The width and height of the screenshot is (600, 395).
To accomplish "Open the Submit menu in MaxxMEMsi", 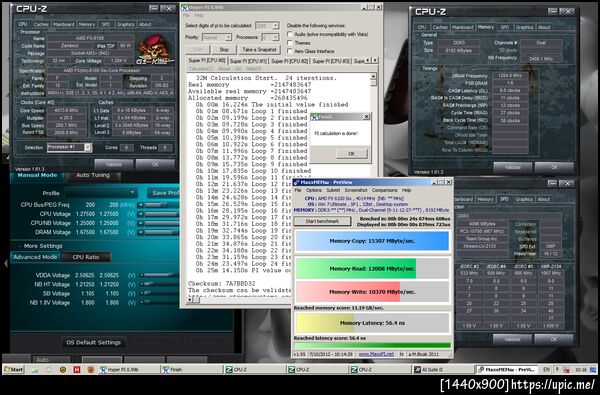I will pyautogui.click(x=333, y=190).
